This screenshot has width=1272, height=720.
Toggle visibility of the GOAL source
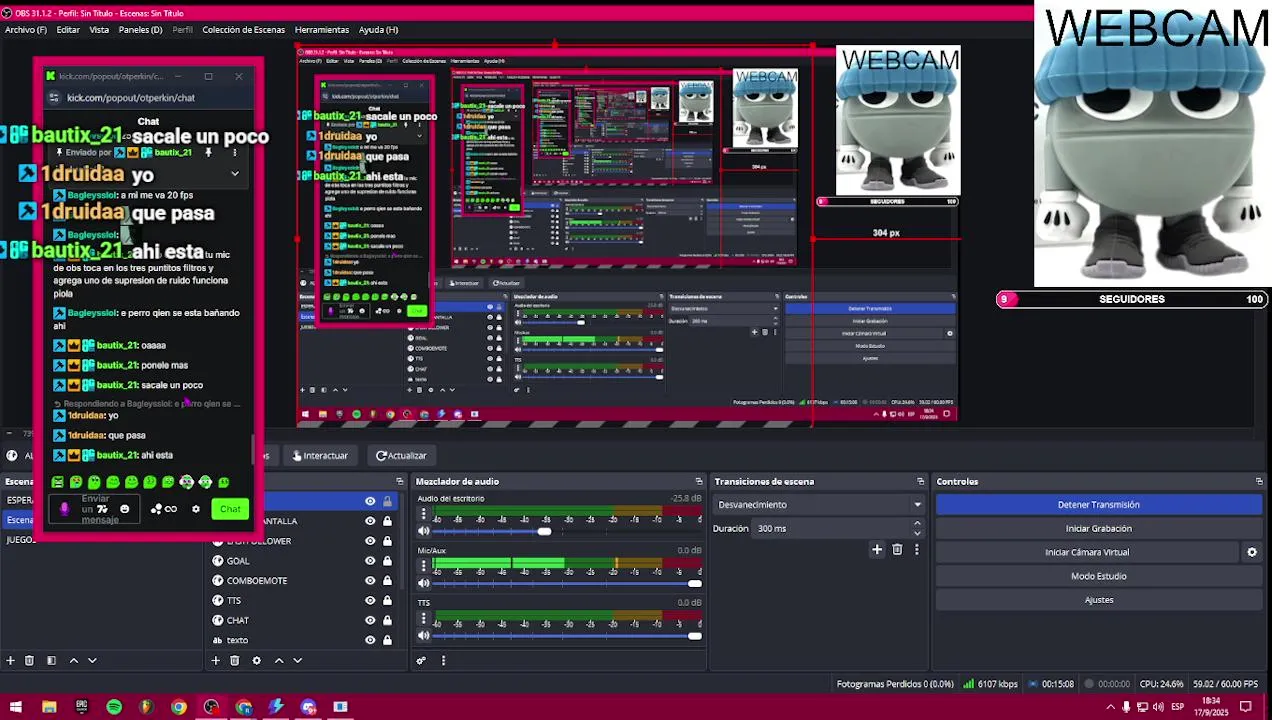tap(370, 561)
